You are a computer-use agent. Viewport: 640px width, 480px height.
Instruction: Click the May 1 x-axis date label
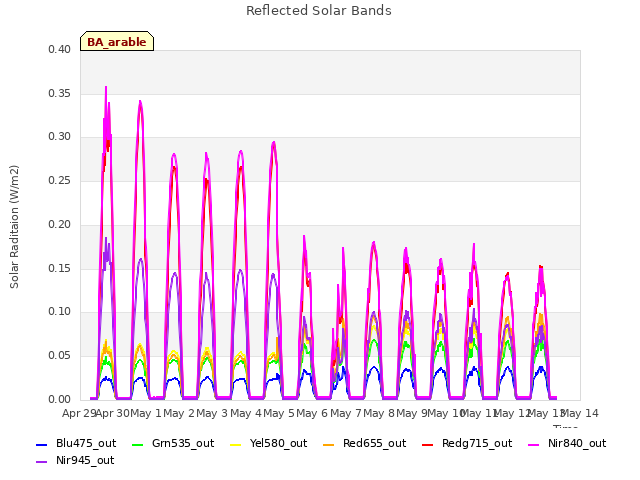click(x=147, y=414)
